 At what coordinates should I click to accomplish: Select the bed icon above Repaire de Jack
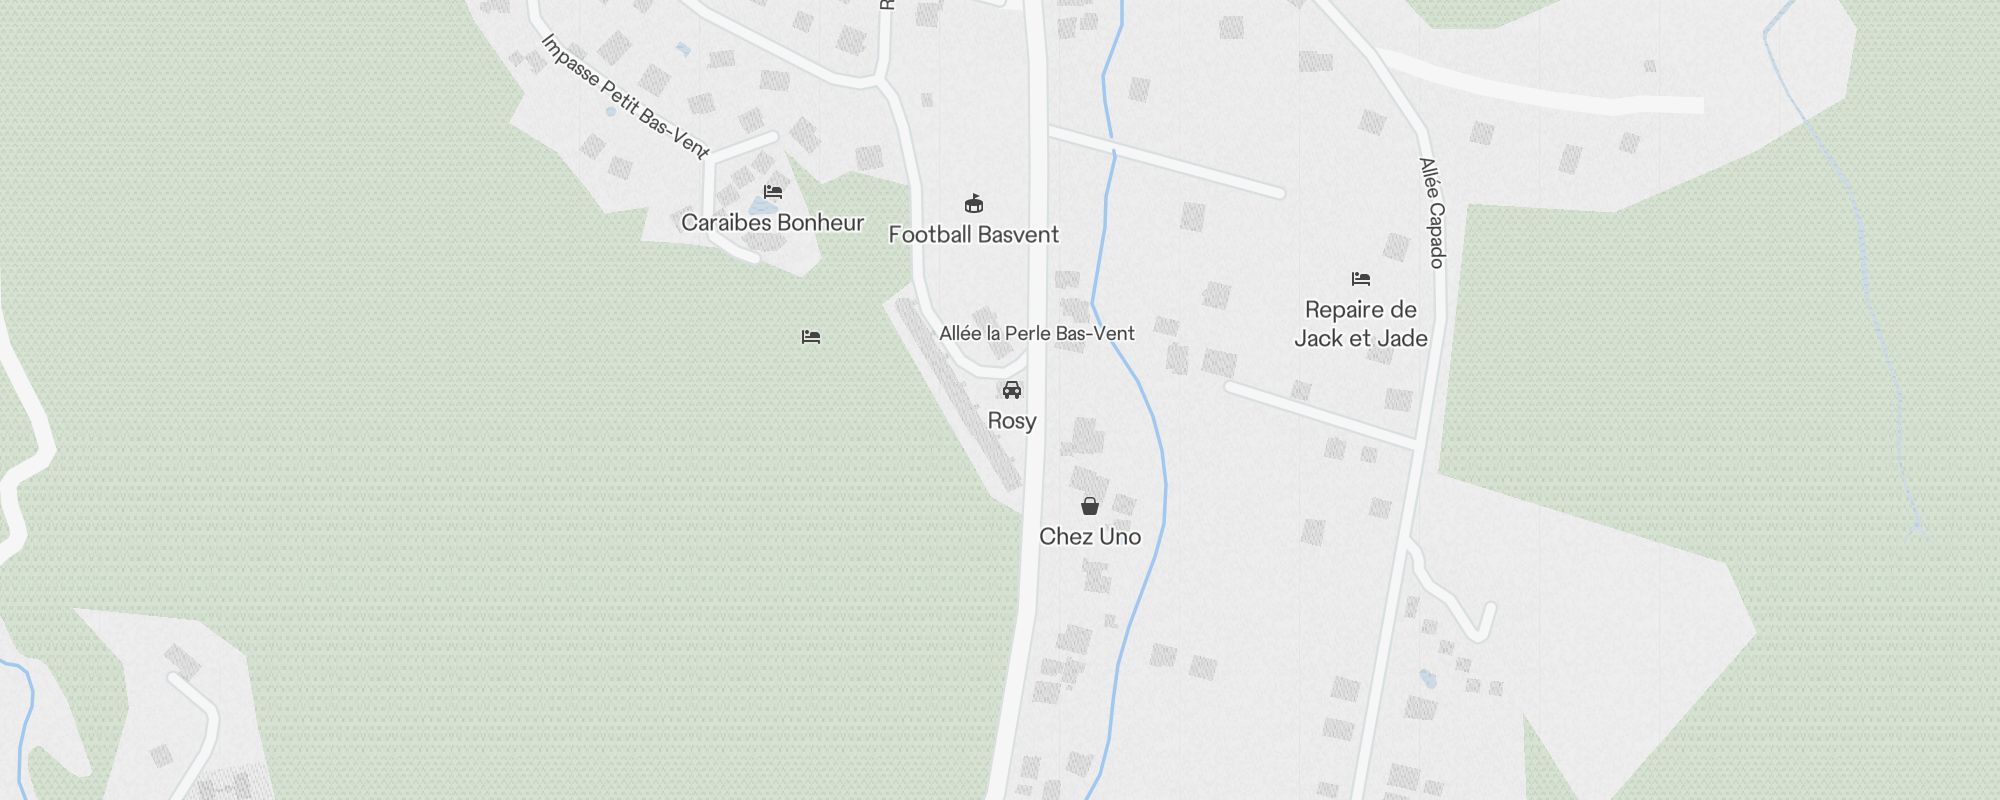[x=1361, y=279]
